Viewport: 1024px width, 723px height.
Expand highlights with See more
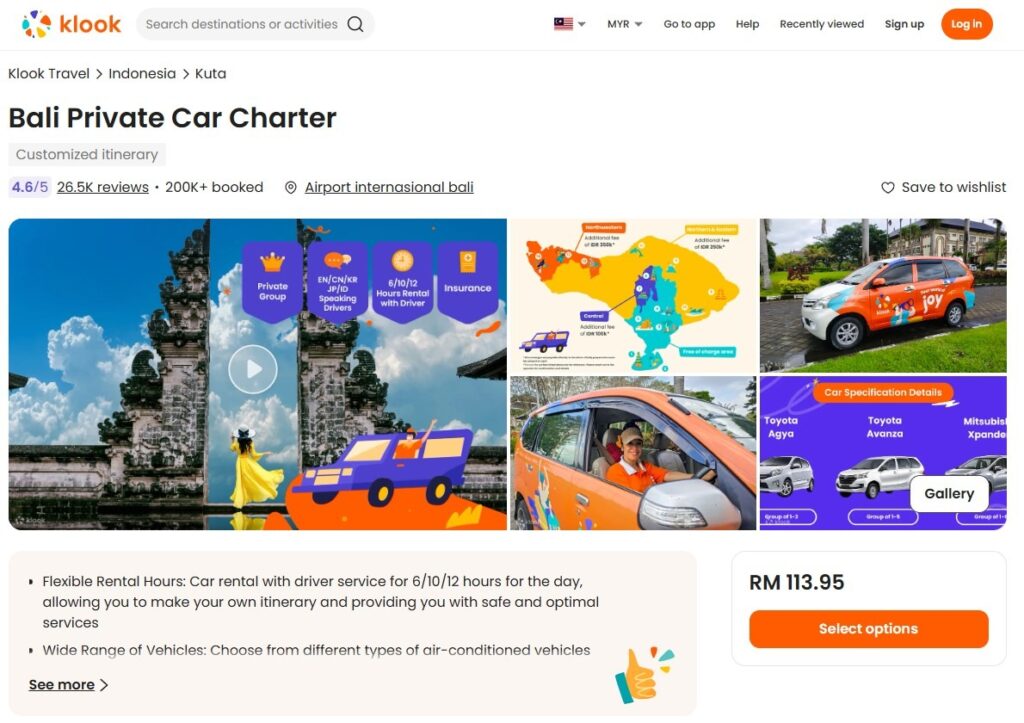click(x=68, y=684)
